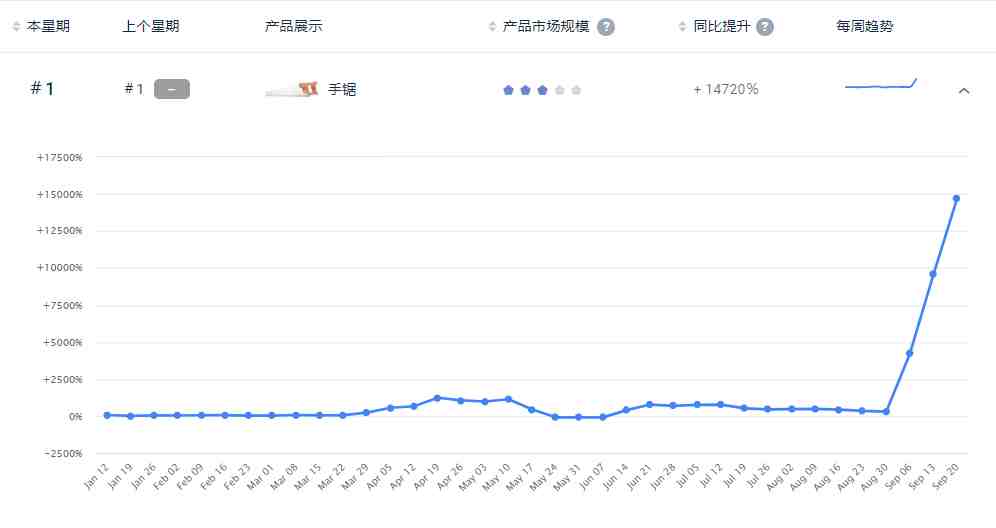996x528 pixels.
Task: Click the 上个星期 column header
Action: [151, 27]
